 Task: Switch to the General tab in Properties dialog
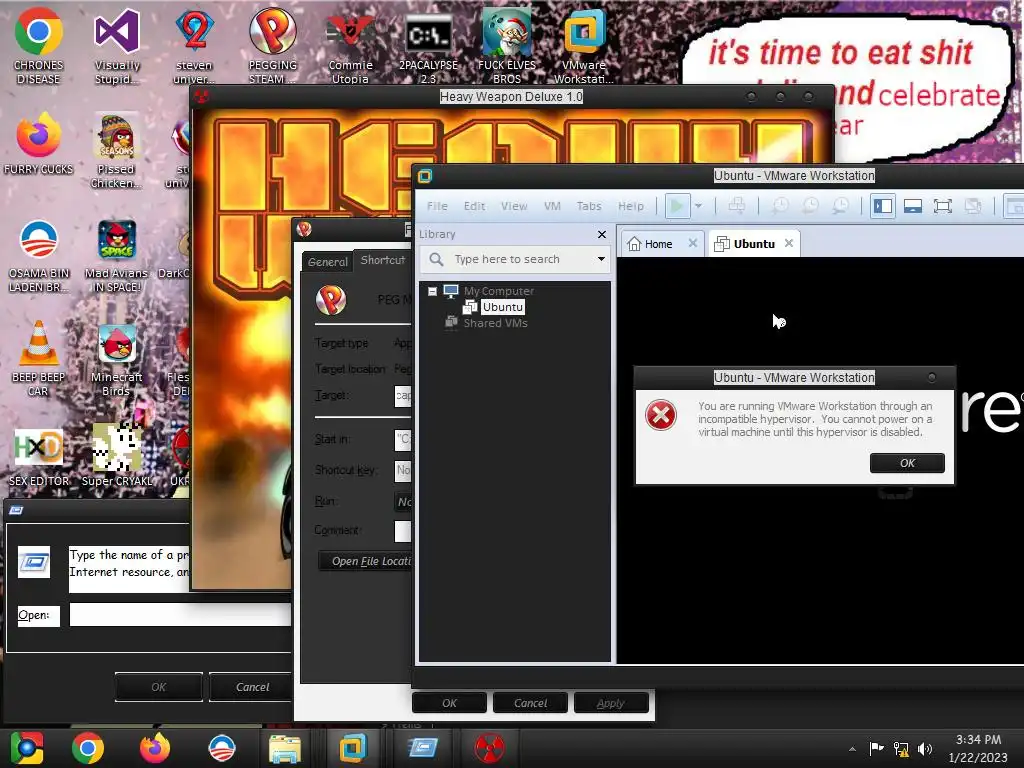(327, 261)
